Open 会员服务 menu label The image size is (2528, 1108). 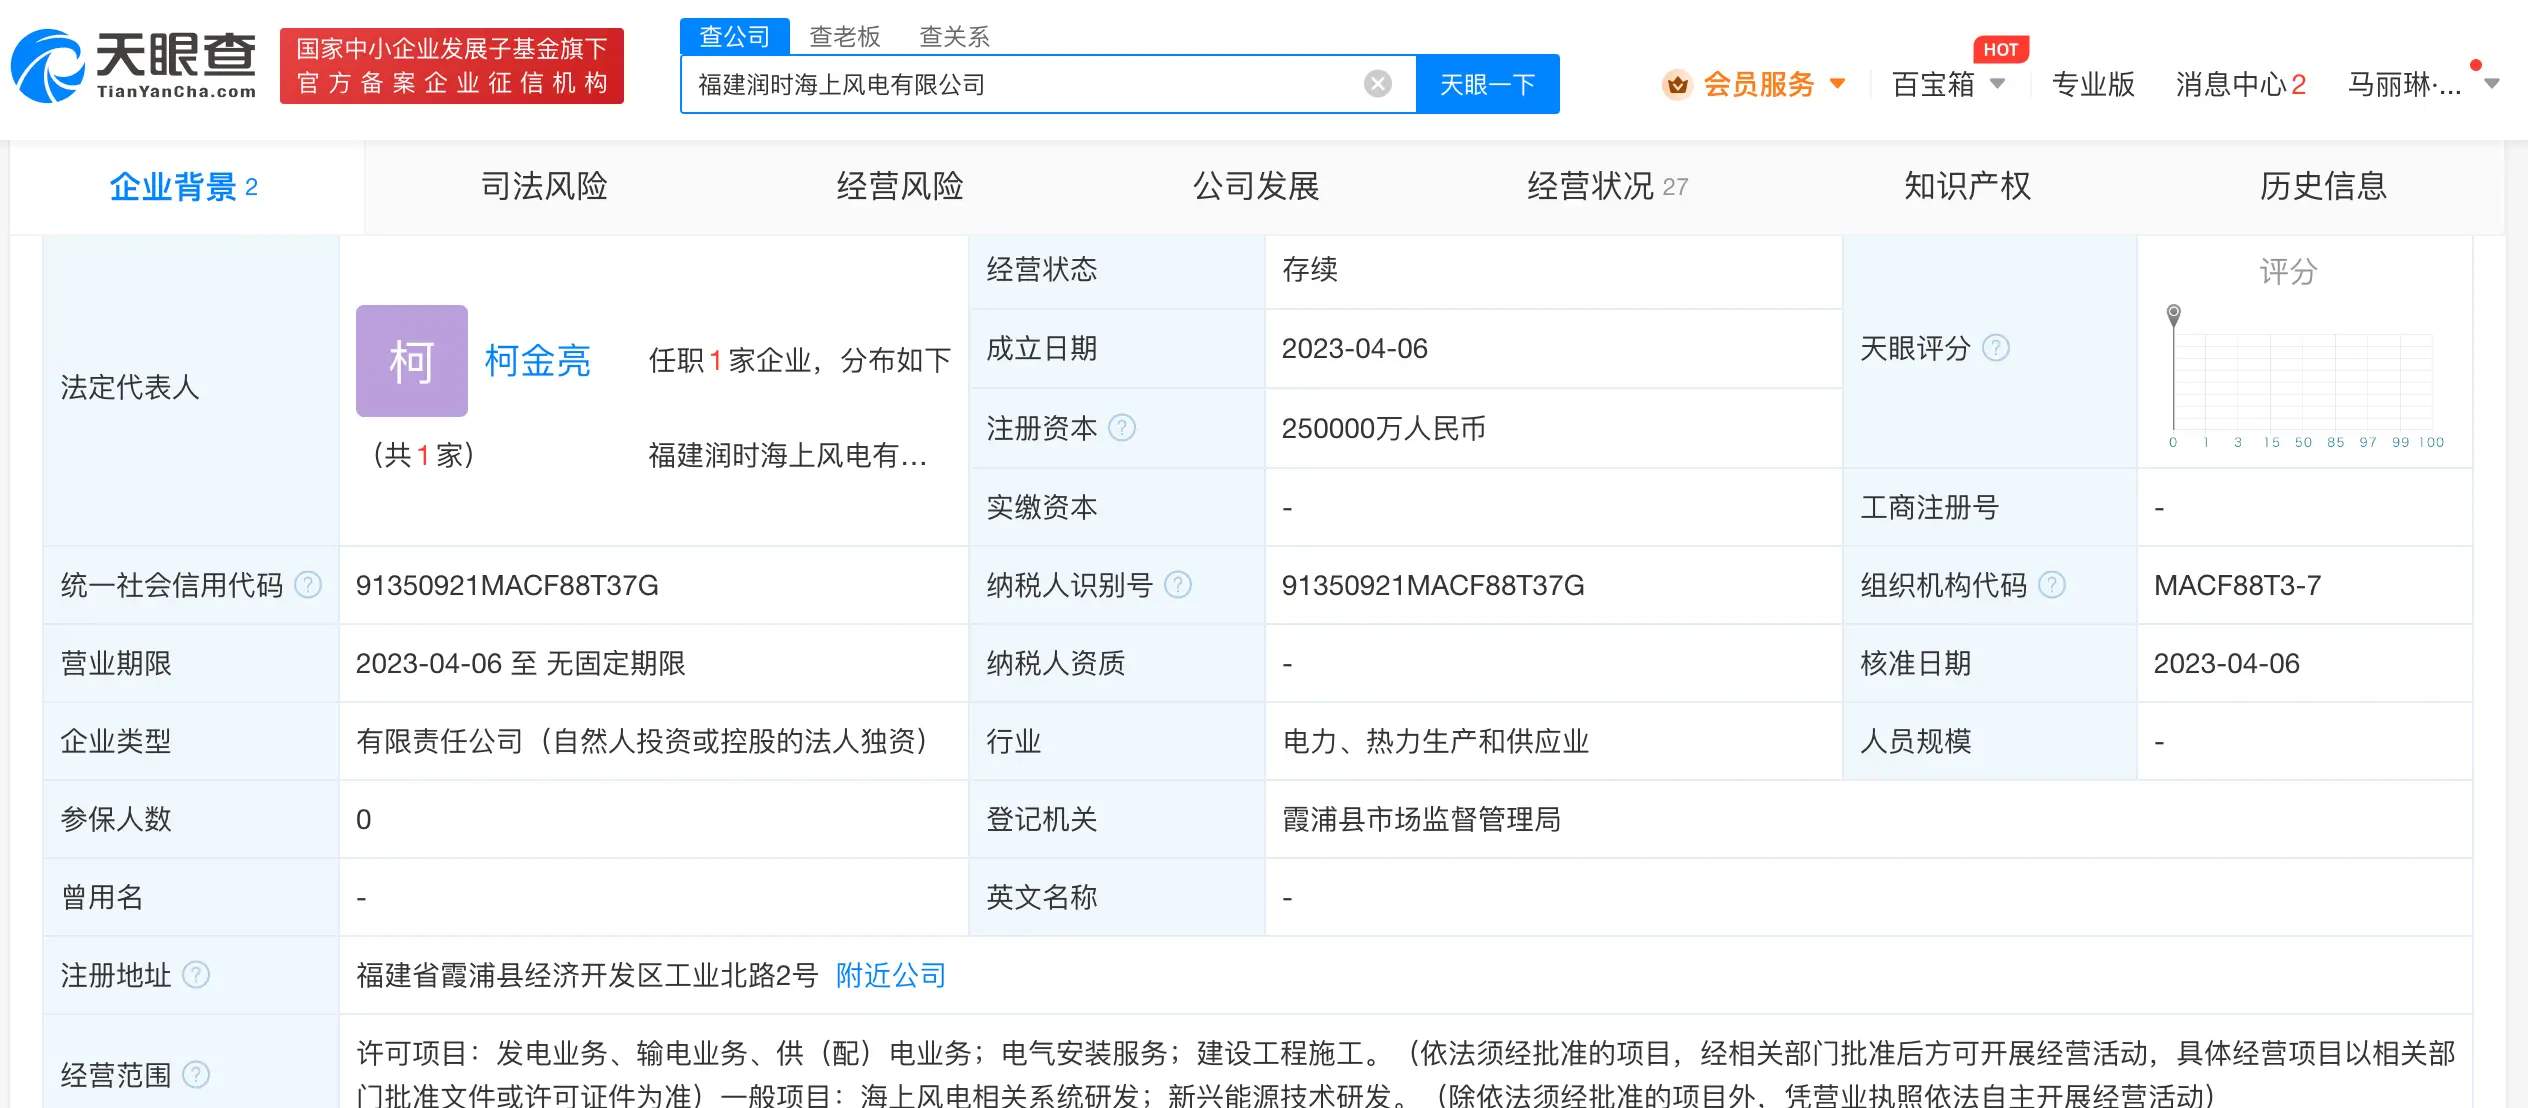pos(1759,85)
